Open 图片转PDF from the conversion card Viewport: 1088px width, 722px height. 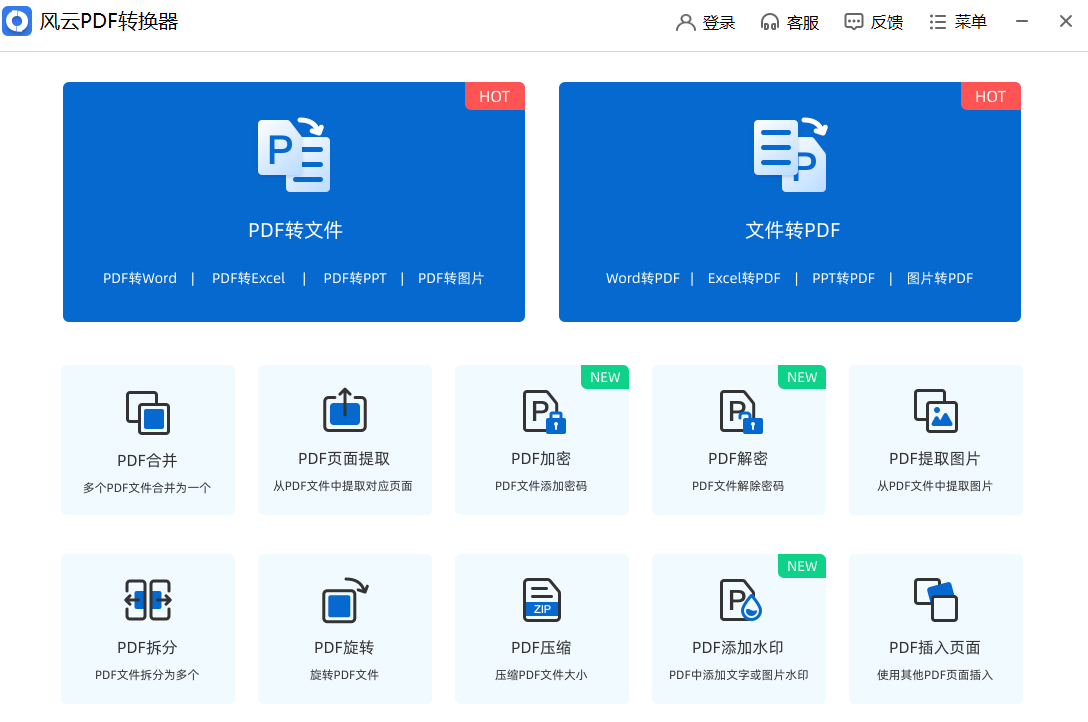(940, 278)
